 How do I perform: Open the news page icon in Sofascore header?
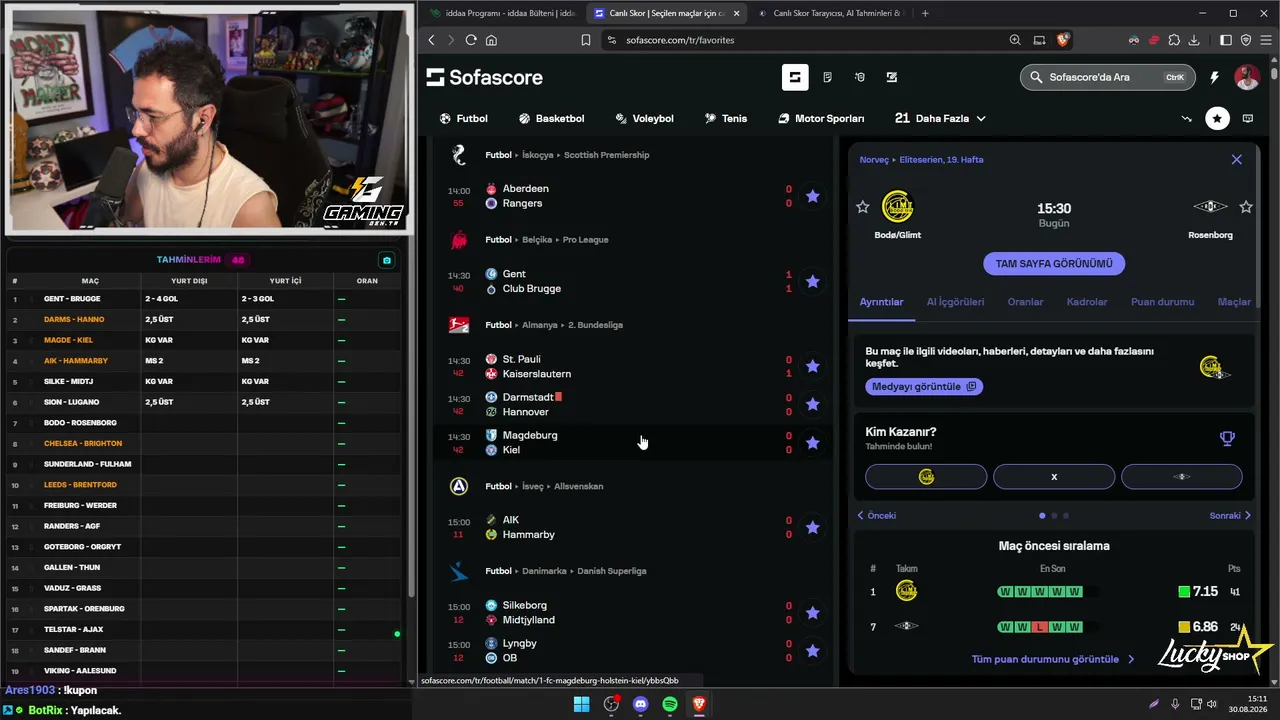[x=827, y=77]
